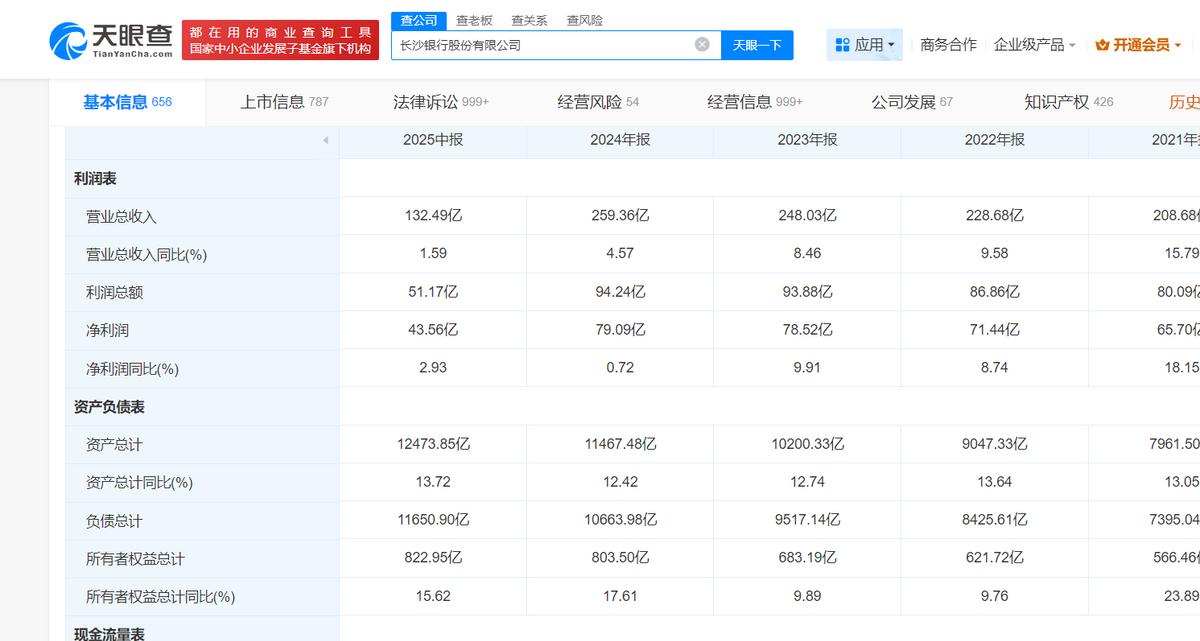
Task: Select the 查关系 search tab
Action: coord(529,20)
